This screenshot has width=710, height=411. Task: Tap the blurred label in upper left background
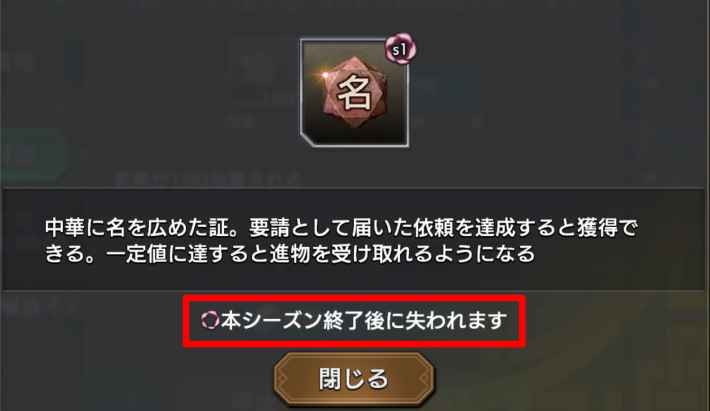[x=18, y=61]
